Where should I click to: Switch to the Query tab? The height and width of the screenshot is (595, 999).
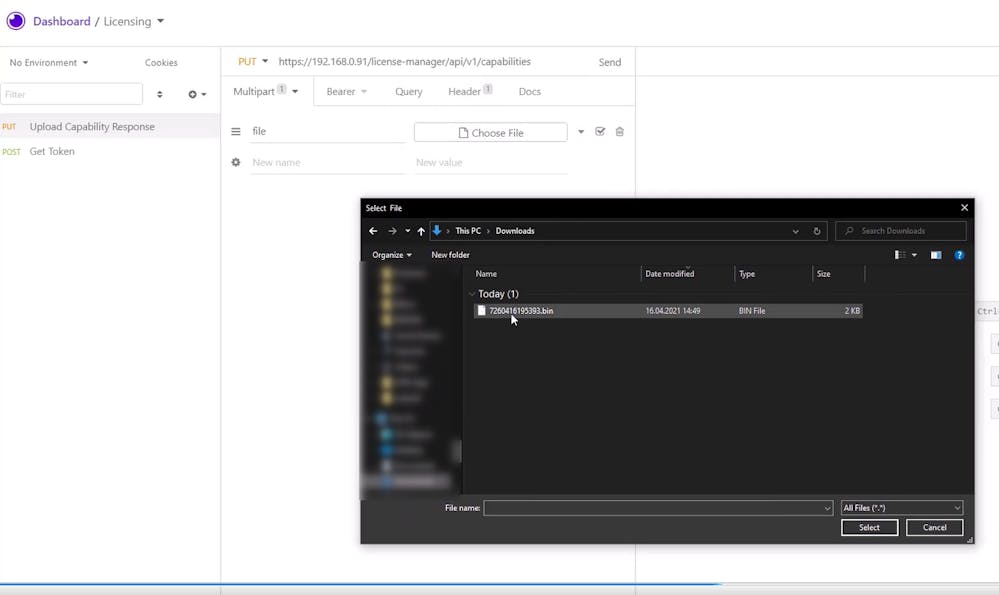[x=408, y=91]
